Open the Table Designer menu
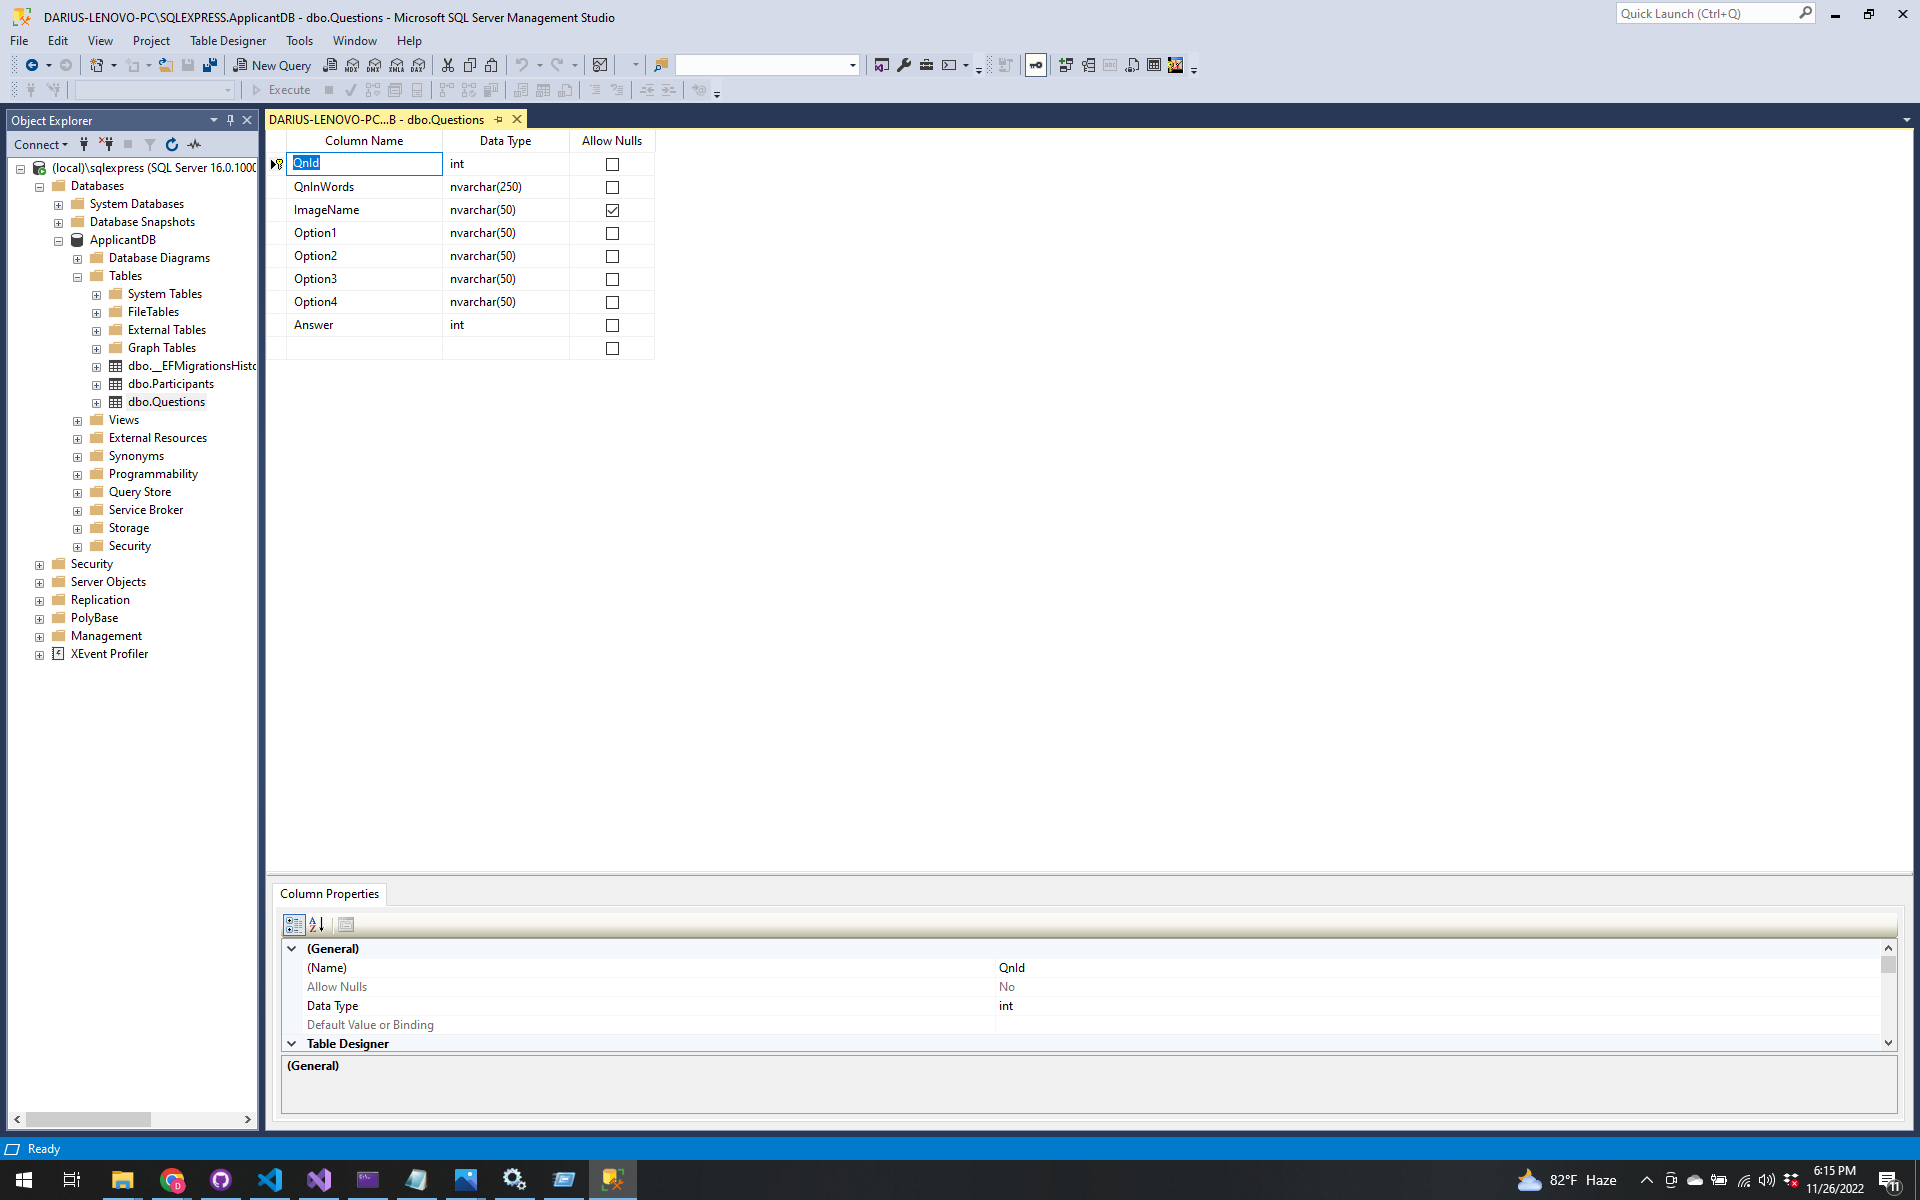 point(228,41)
